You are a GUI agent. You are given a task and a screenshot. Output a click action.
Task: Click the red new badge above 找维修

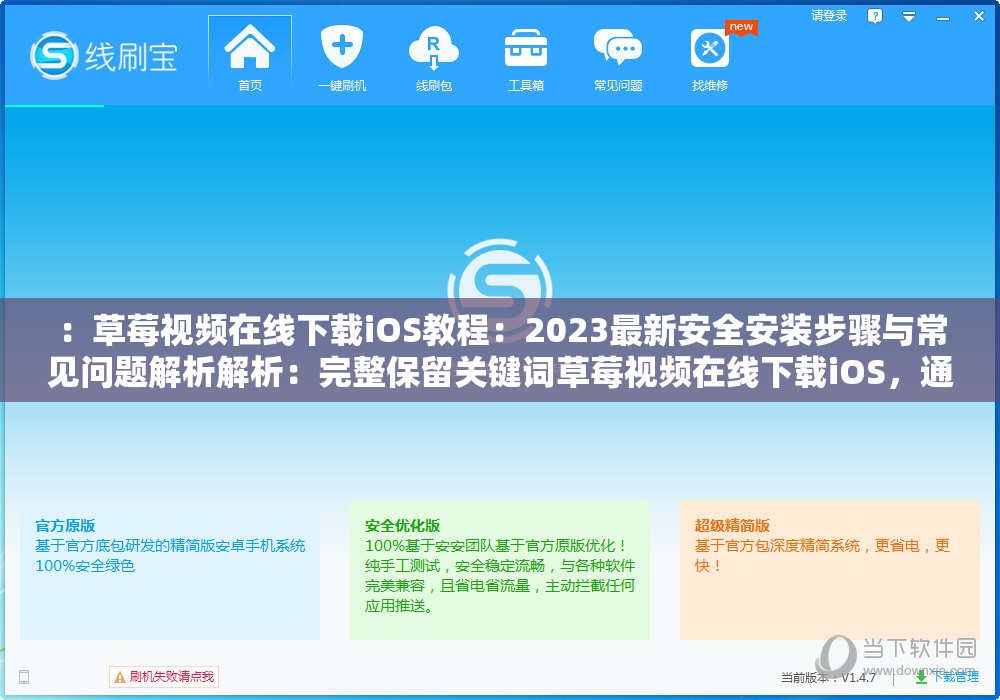(x=740, y=28)
